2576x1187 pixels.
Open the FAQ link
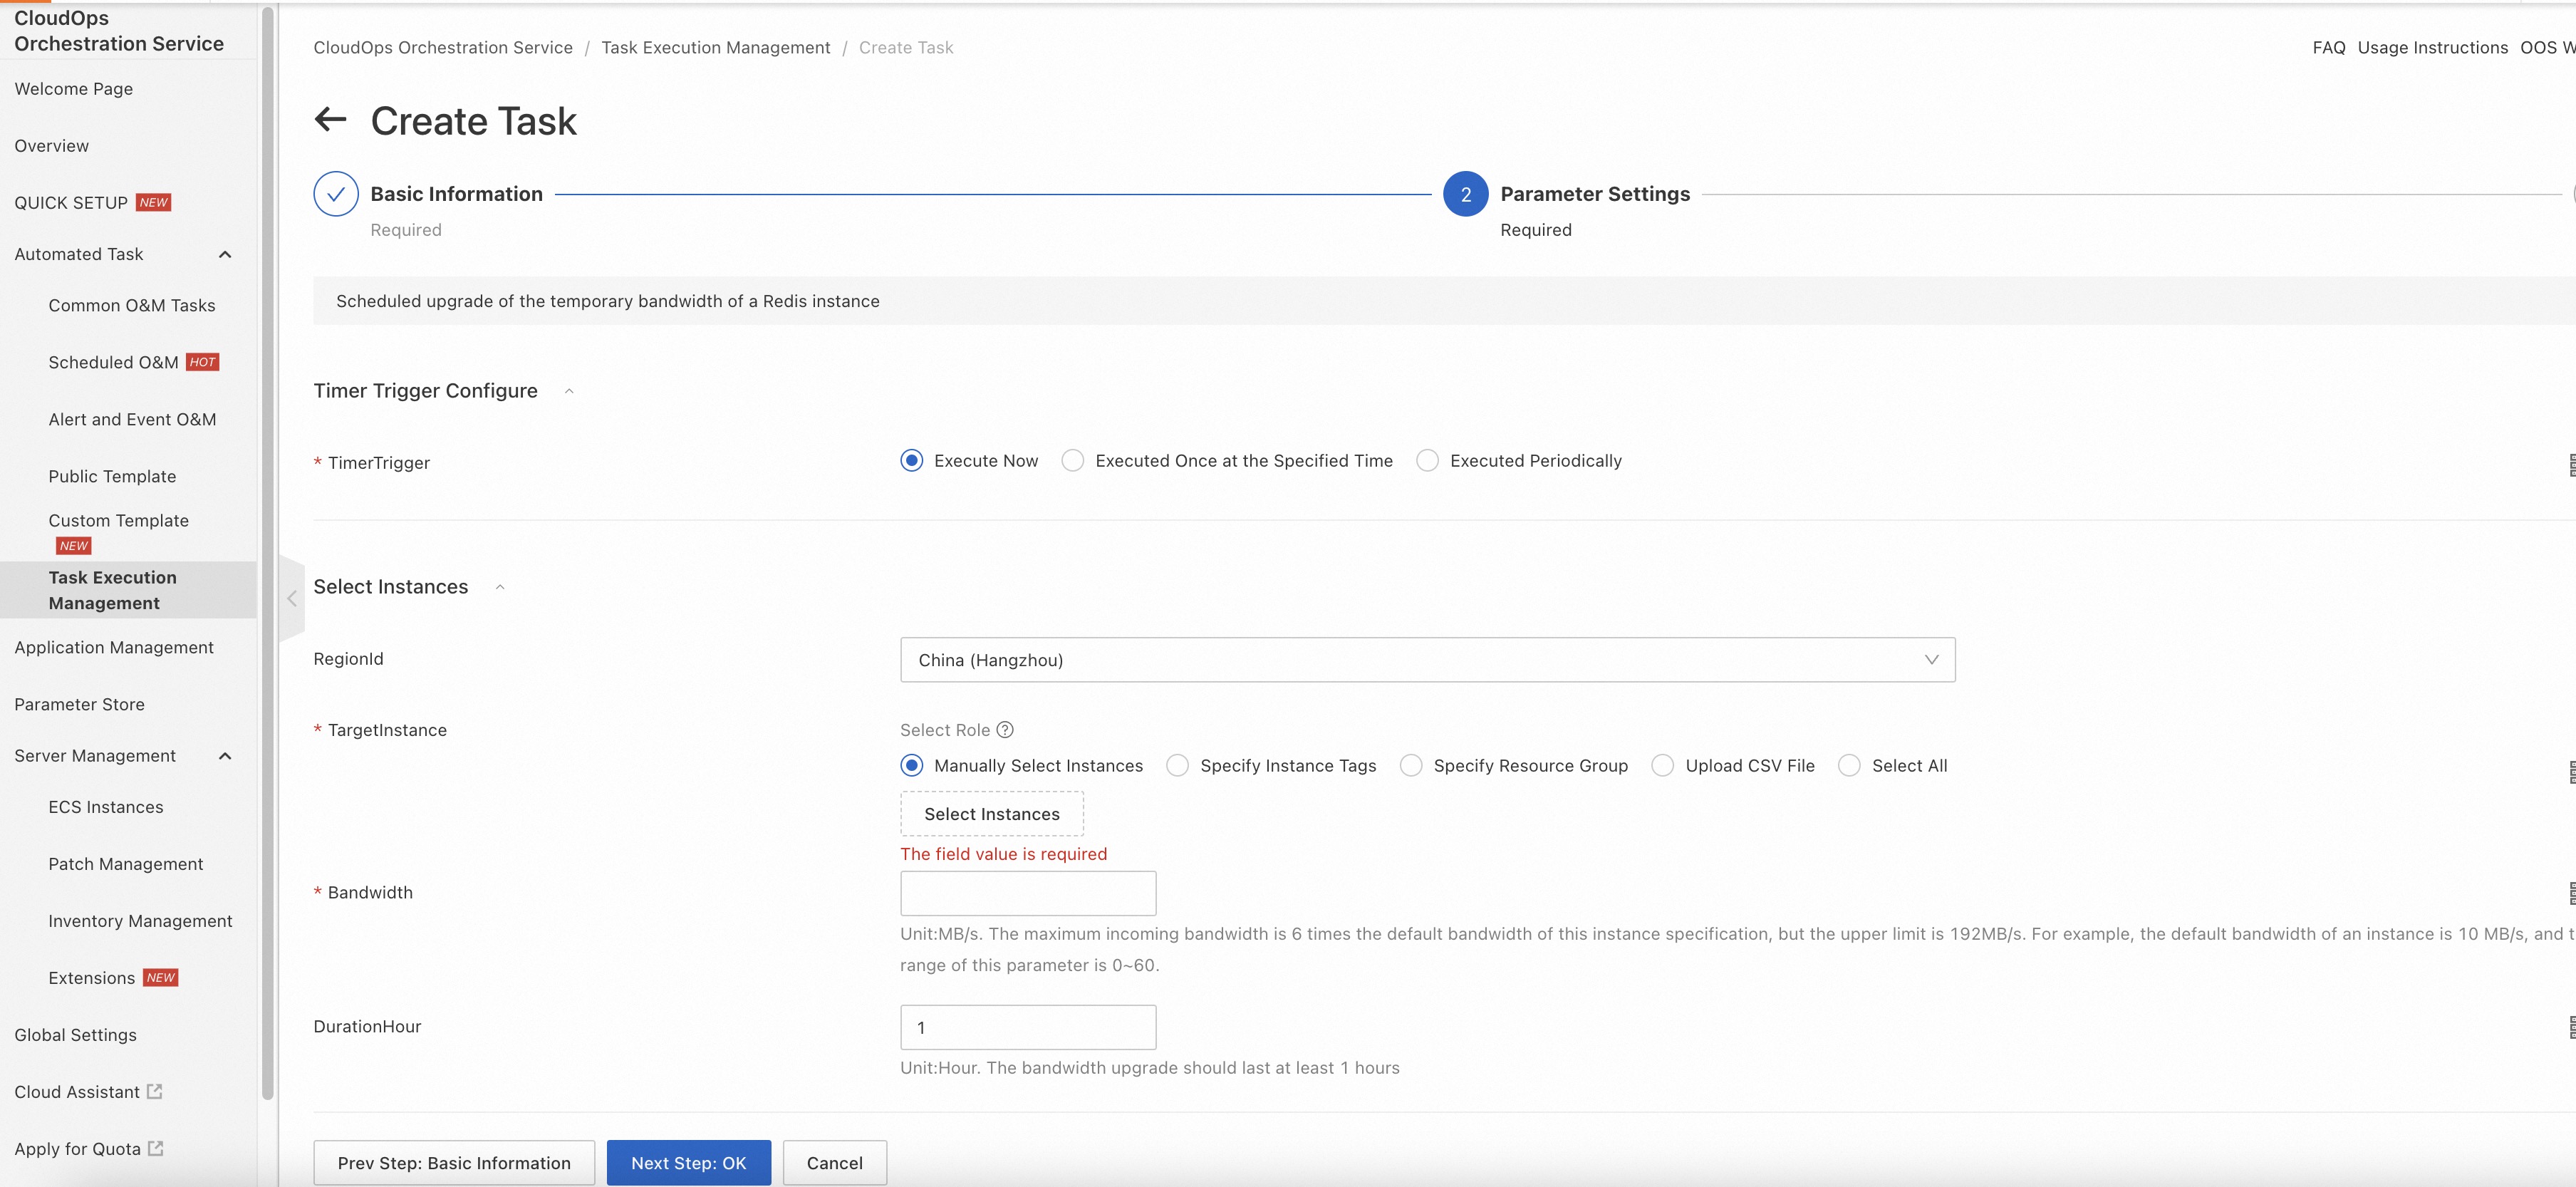[2328, 48]
